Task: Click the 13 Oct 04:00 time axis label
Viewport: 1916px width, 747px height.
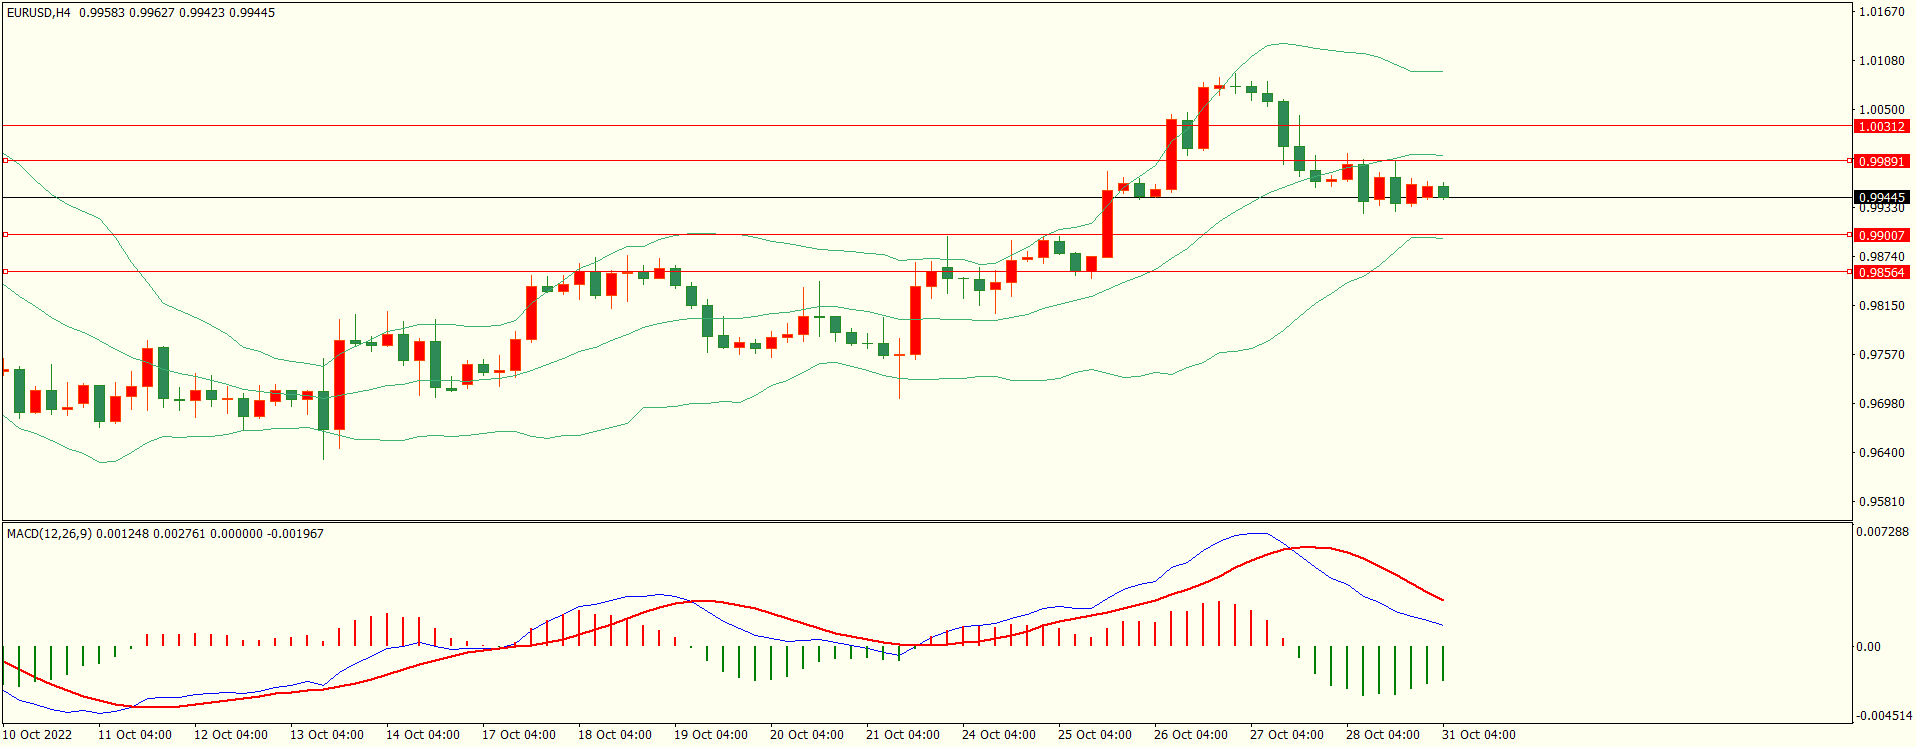Action: (327, 735)
